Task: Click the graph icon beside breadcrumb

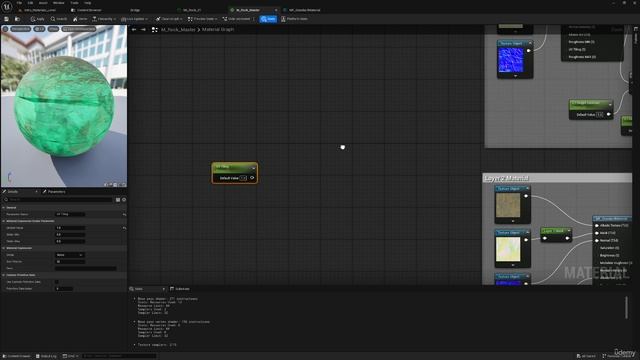Action: pyautogui.click(x=155, y=29)
